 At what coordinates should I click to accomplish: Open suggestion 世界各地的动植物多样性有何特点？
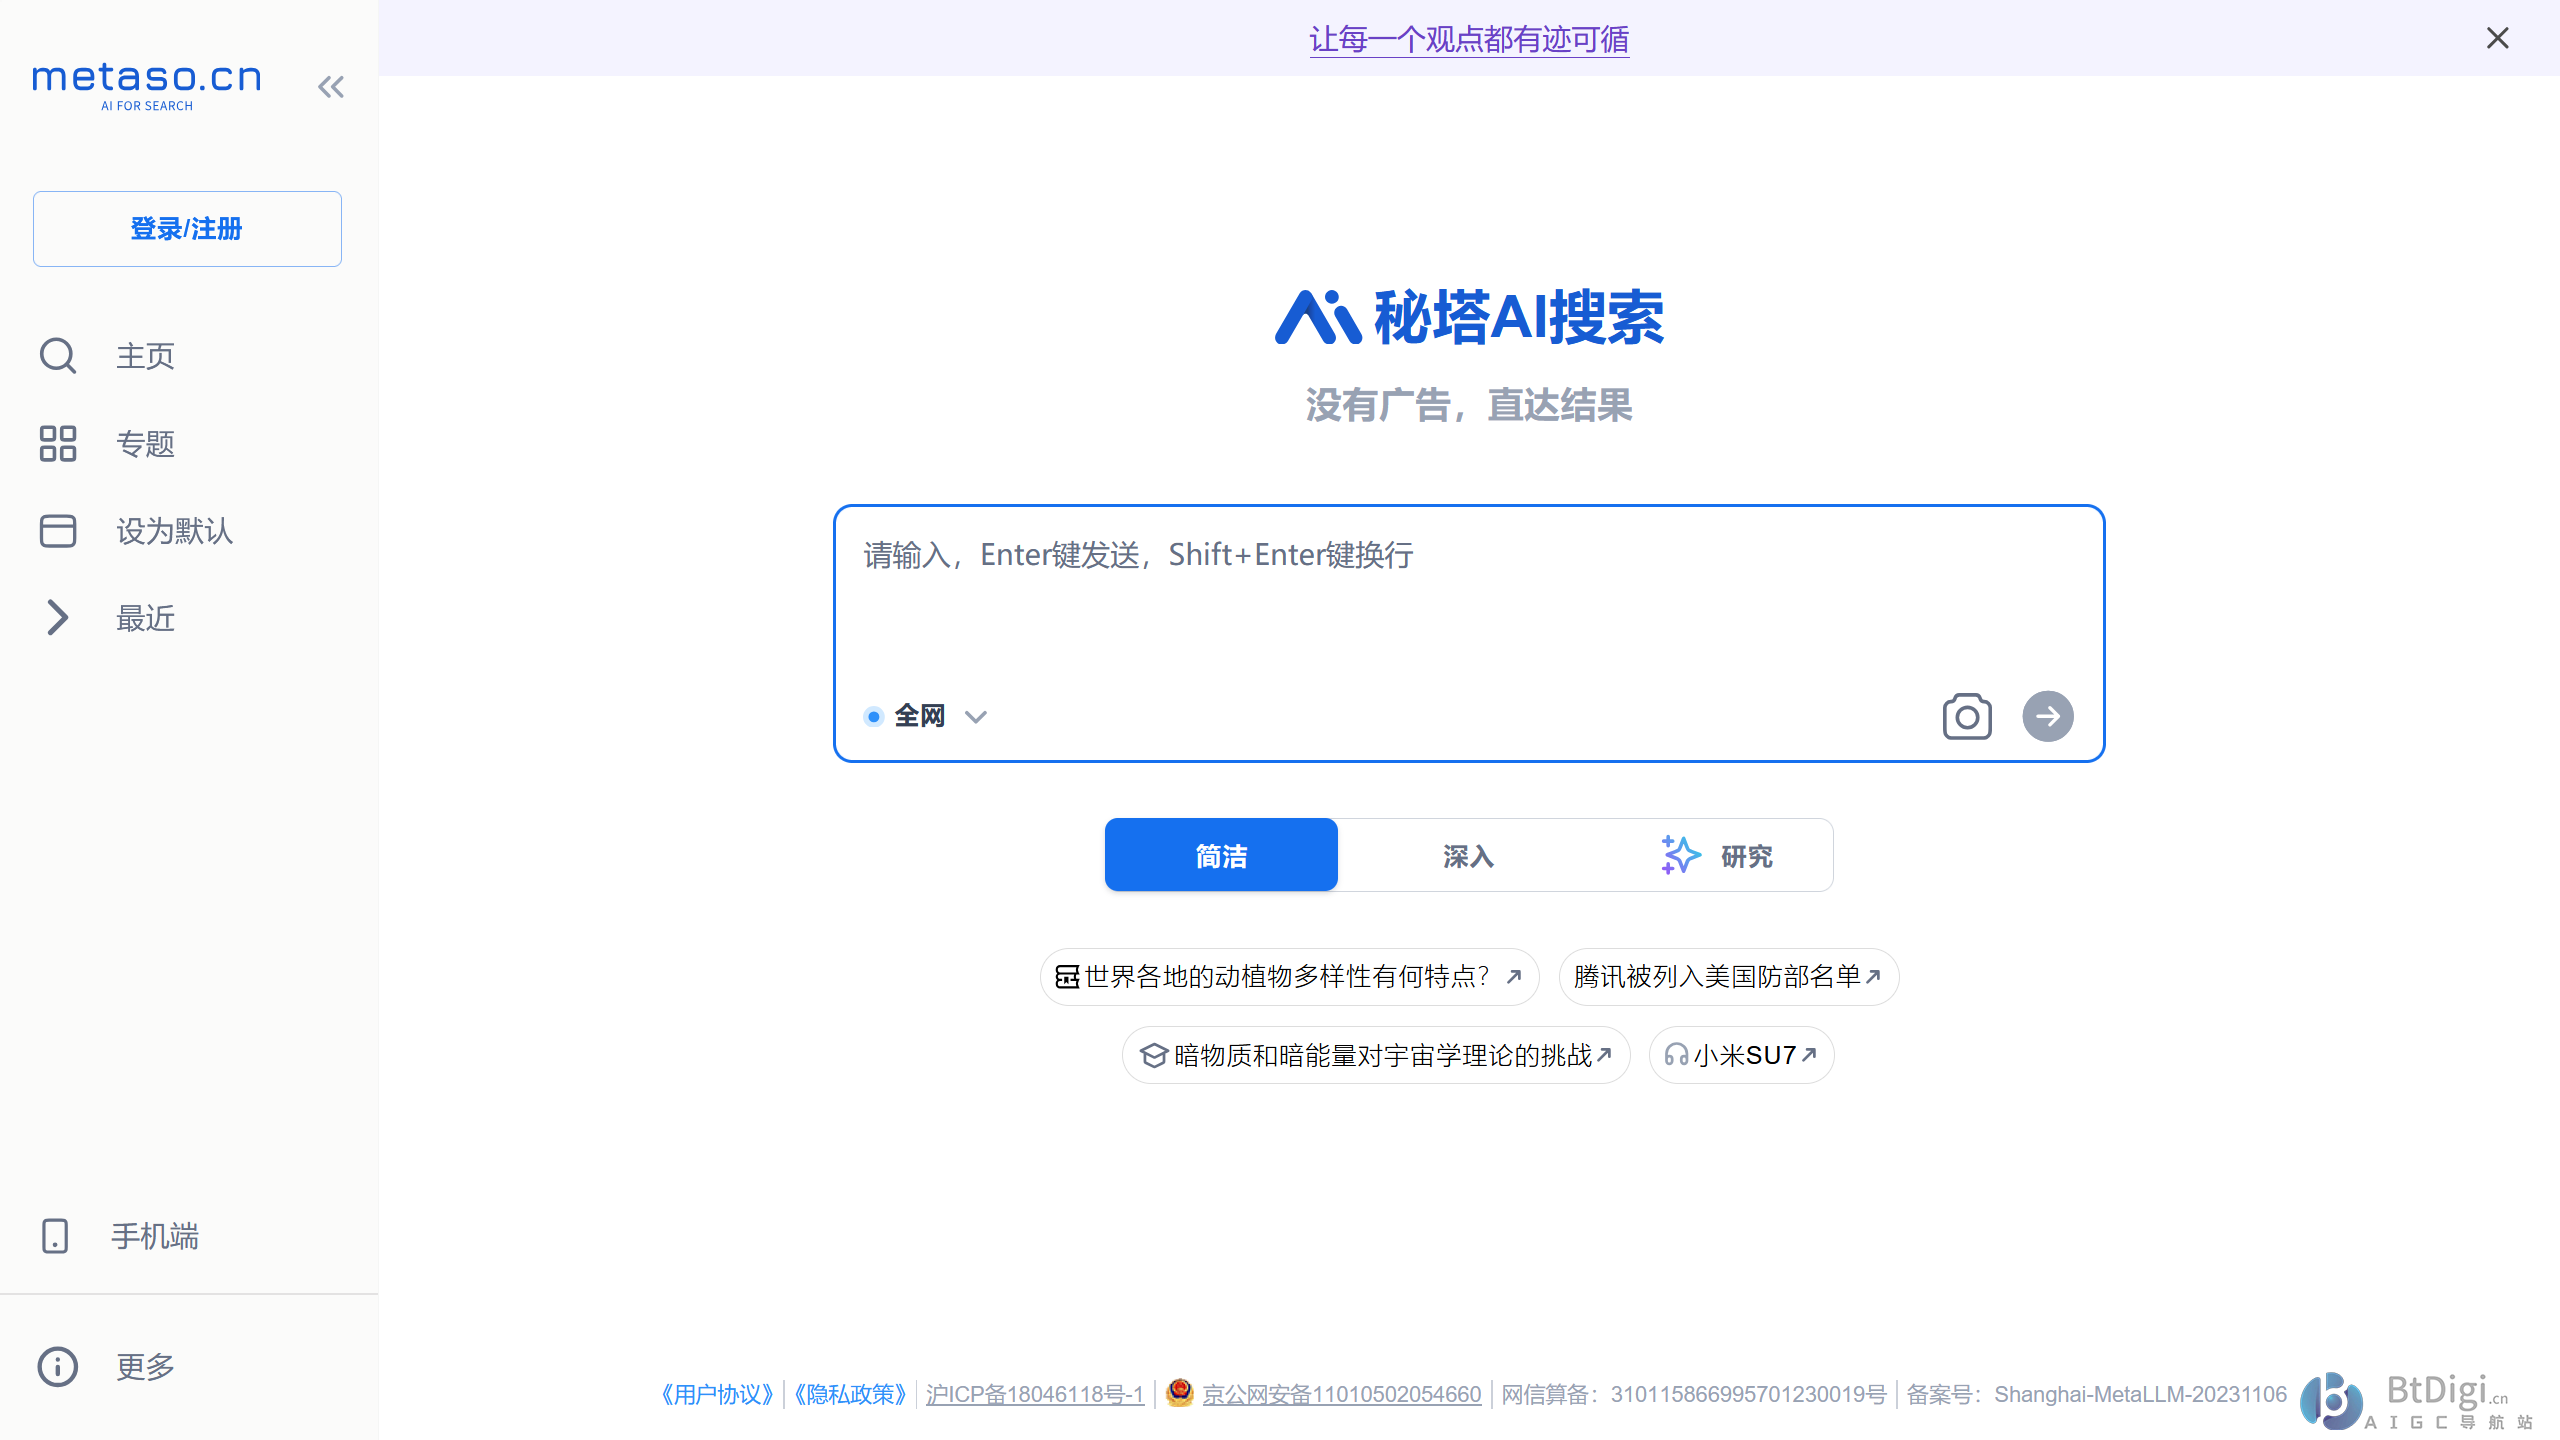[1289, 976]
